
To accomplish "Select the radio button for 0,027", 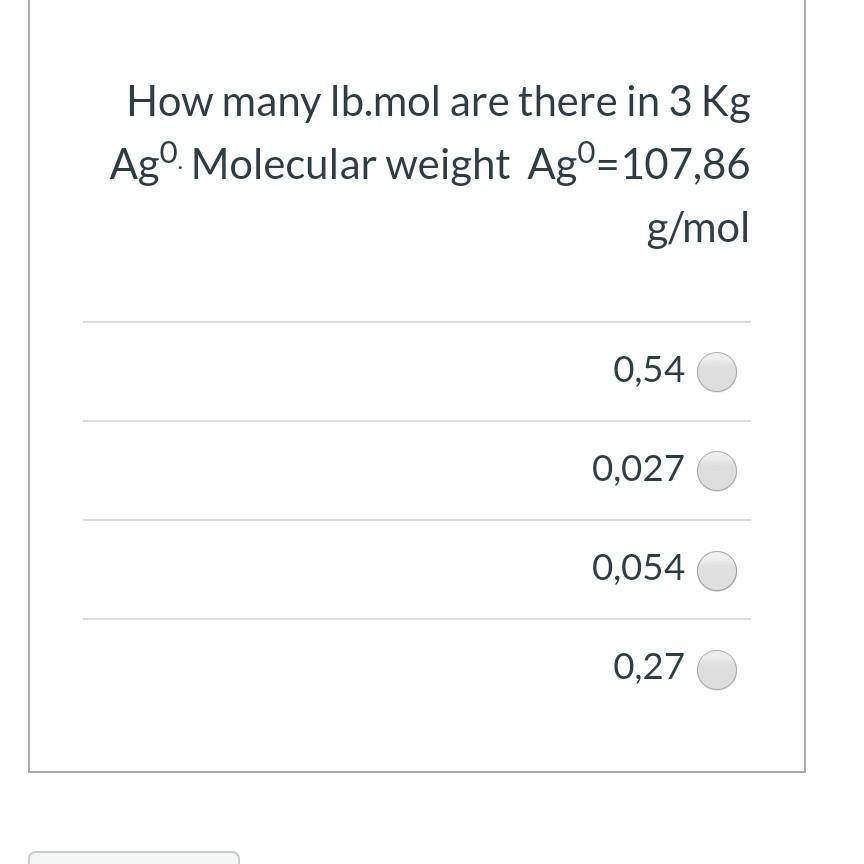I will point(716,469).
